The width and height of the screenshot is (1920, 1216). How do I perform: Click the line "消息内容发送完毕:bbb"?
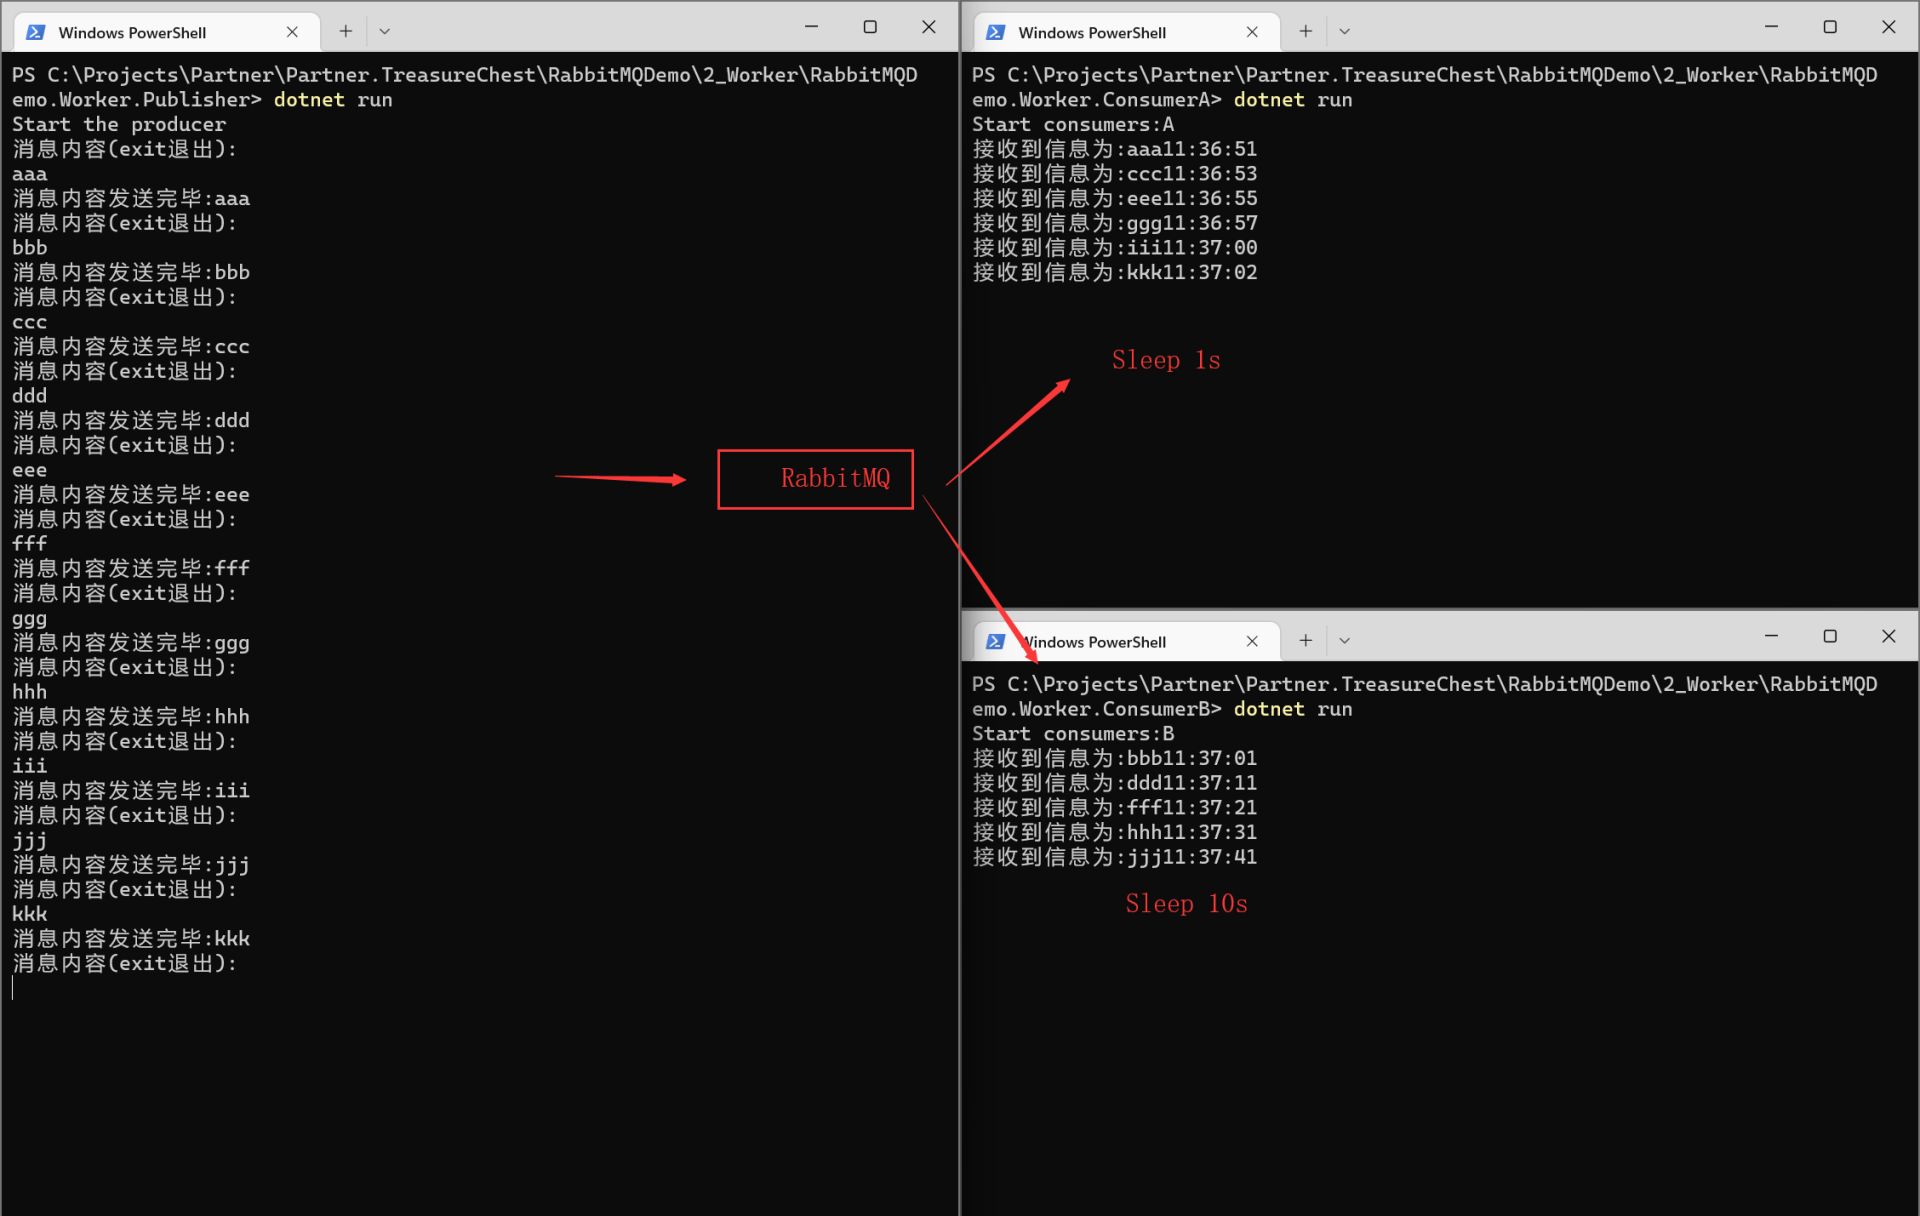point(131,272)
